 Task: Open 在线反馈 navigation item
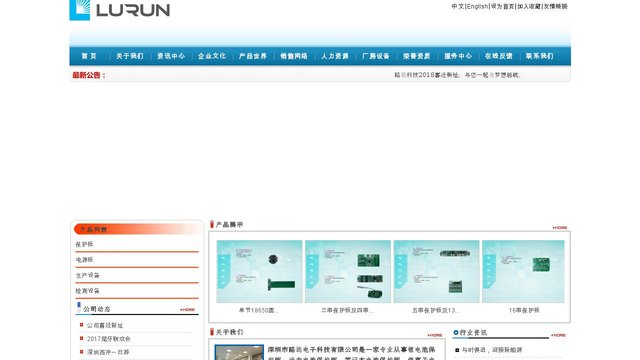498,56
